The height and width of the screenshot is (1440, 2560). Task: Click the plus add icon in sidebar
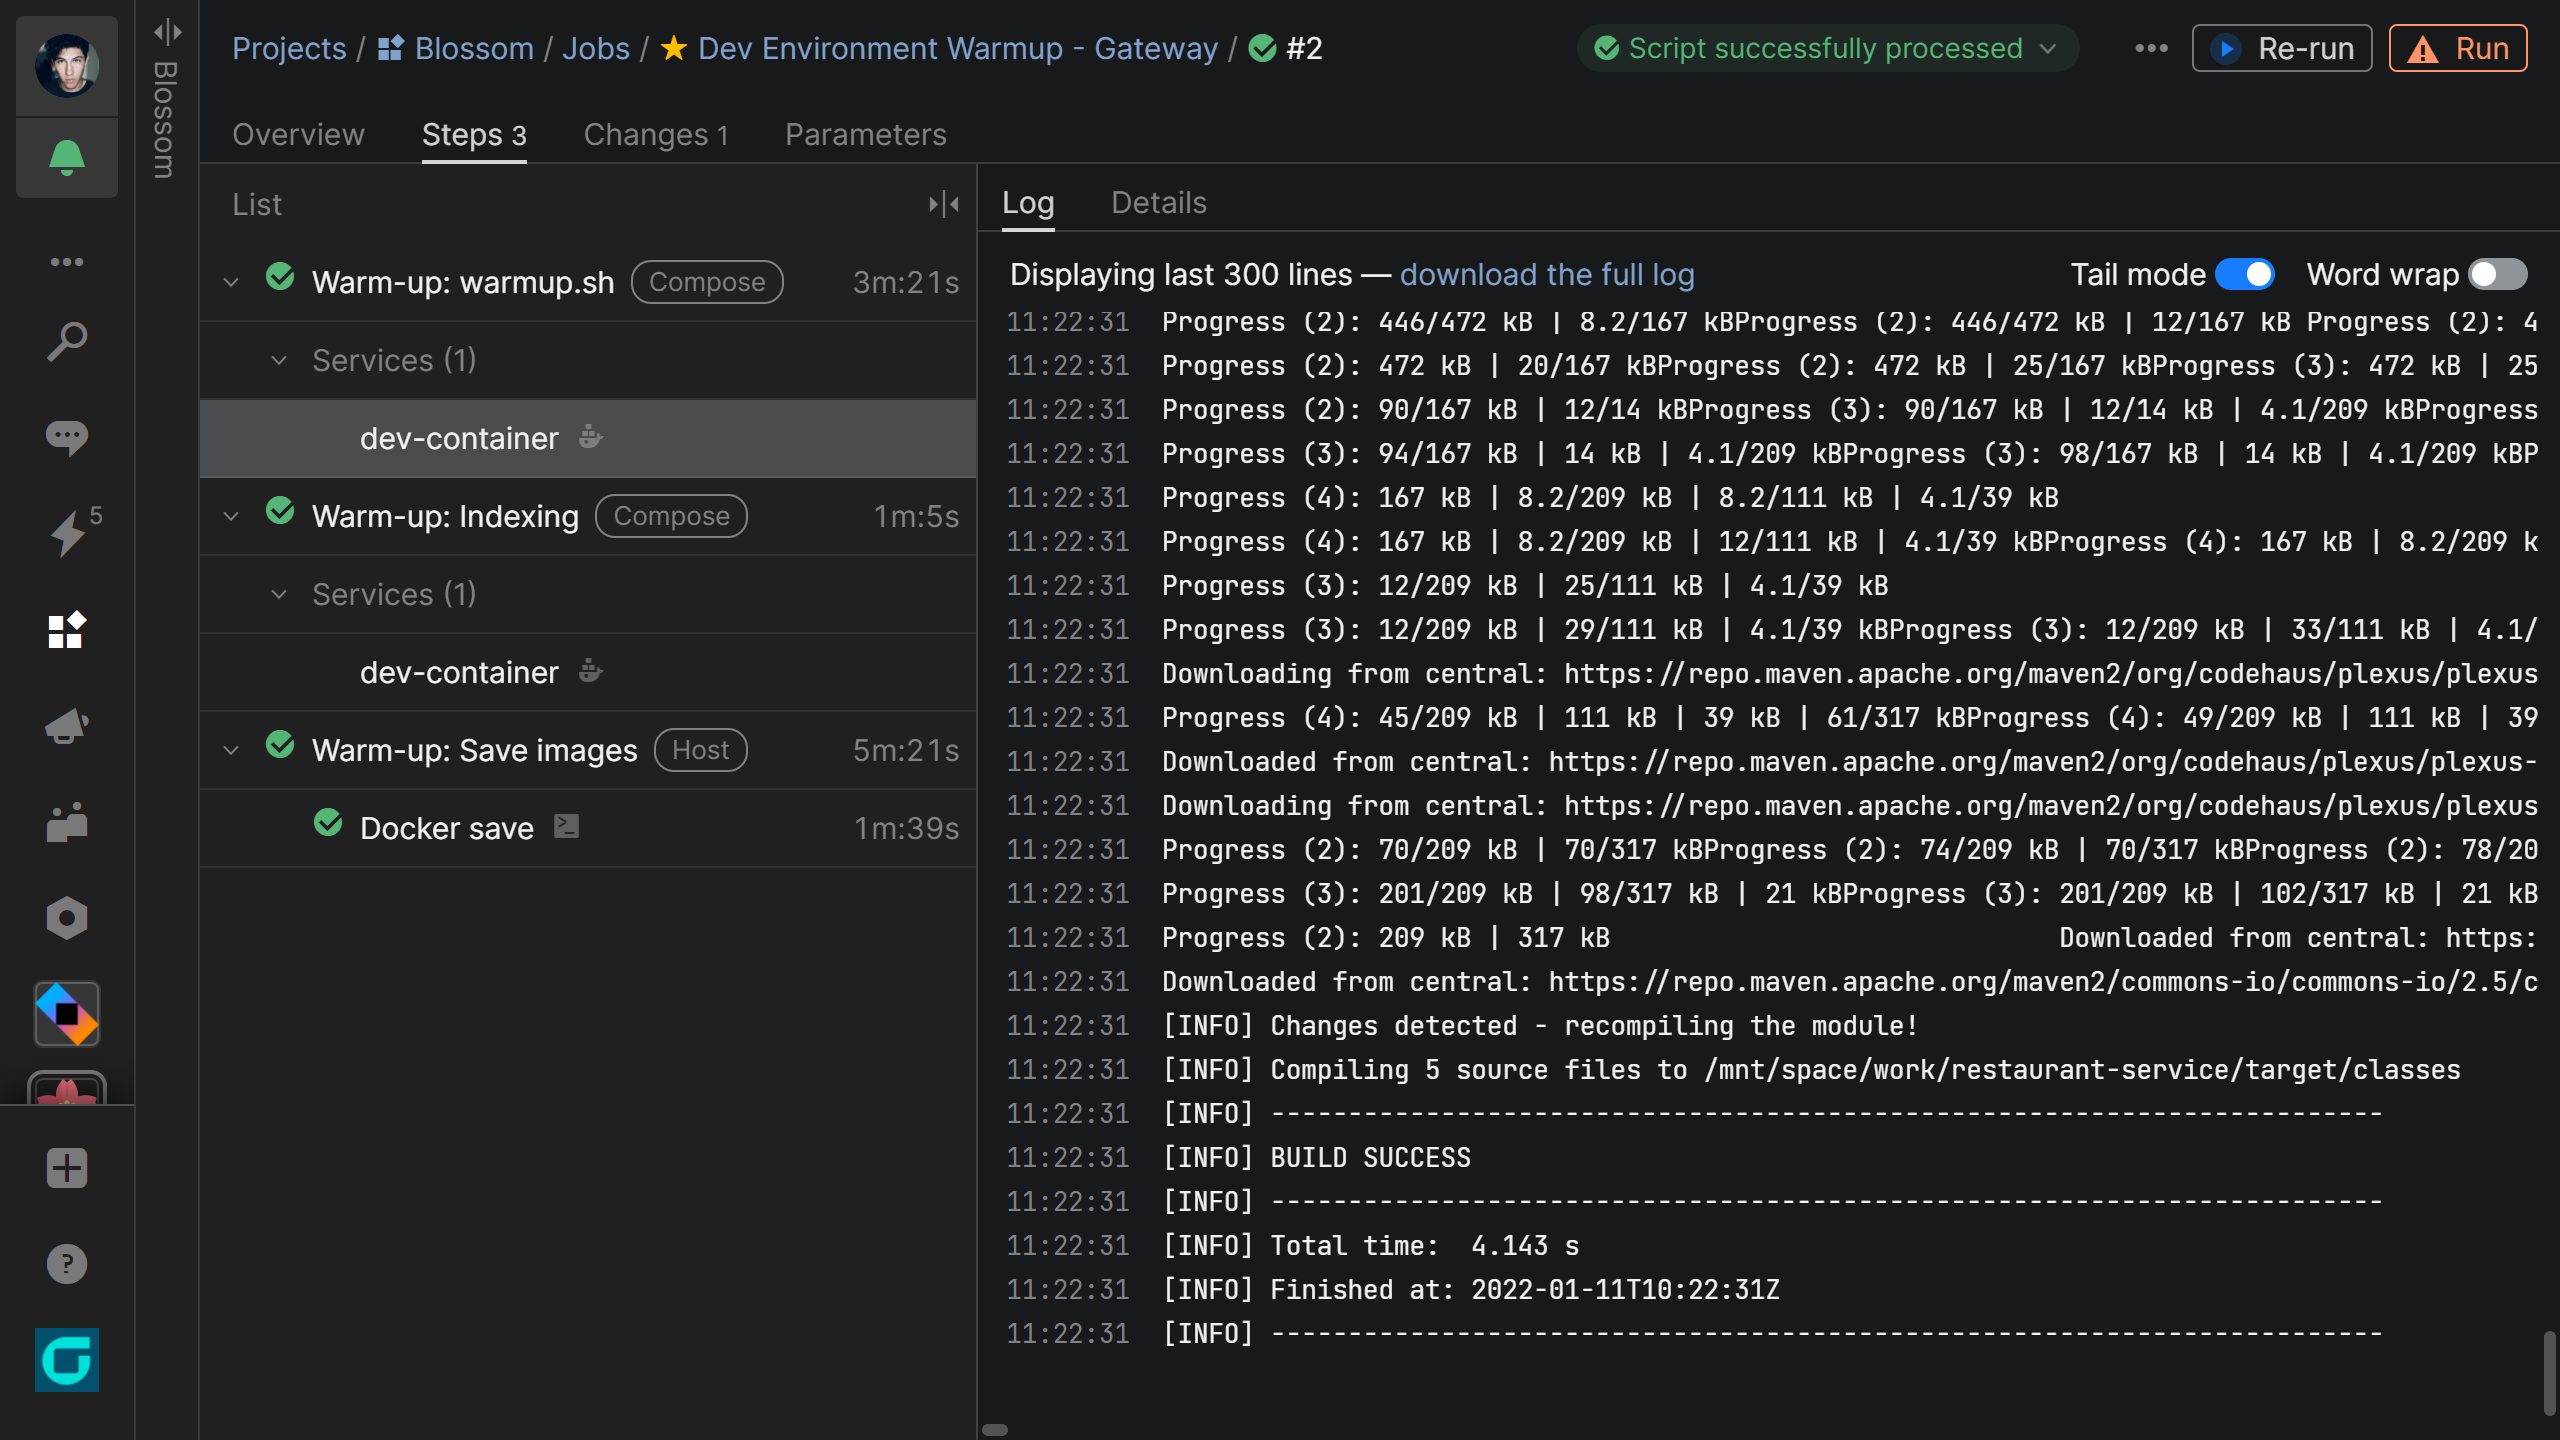click(67, 1168)
